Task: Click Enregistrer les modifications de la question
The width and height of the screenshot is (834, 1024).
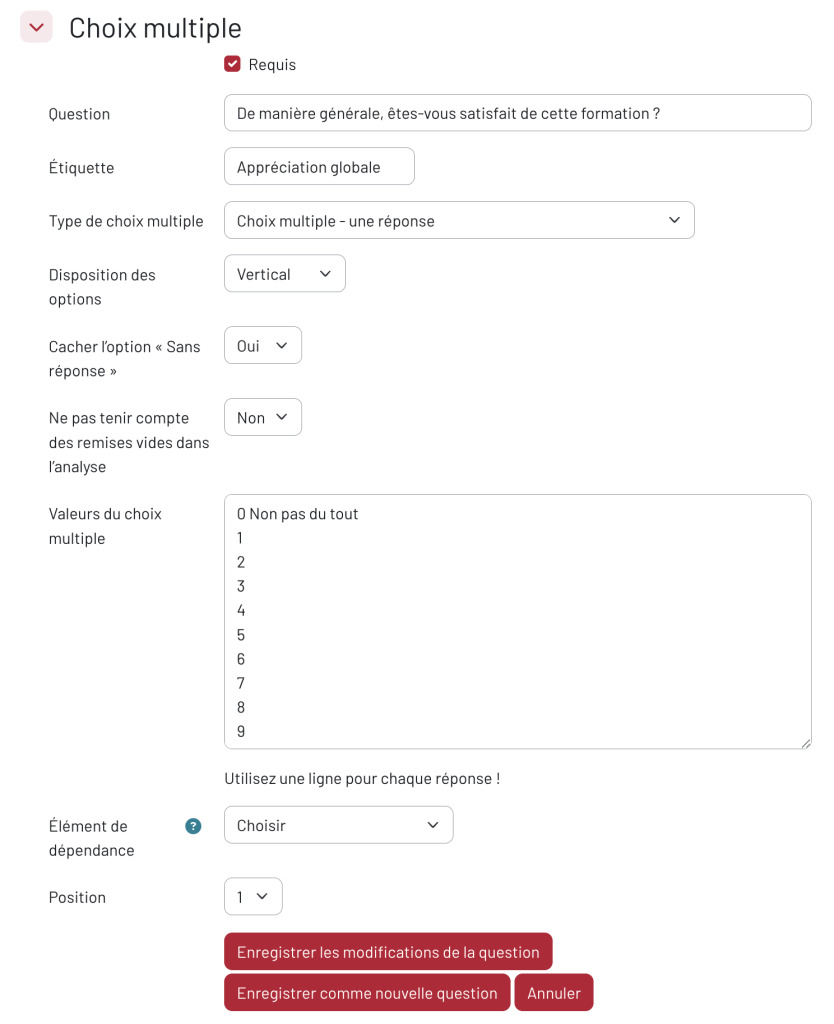Action: point(388,952)
